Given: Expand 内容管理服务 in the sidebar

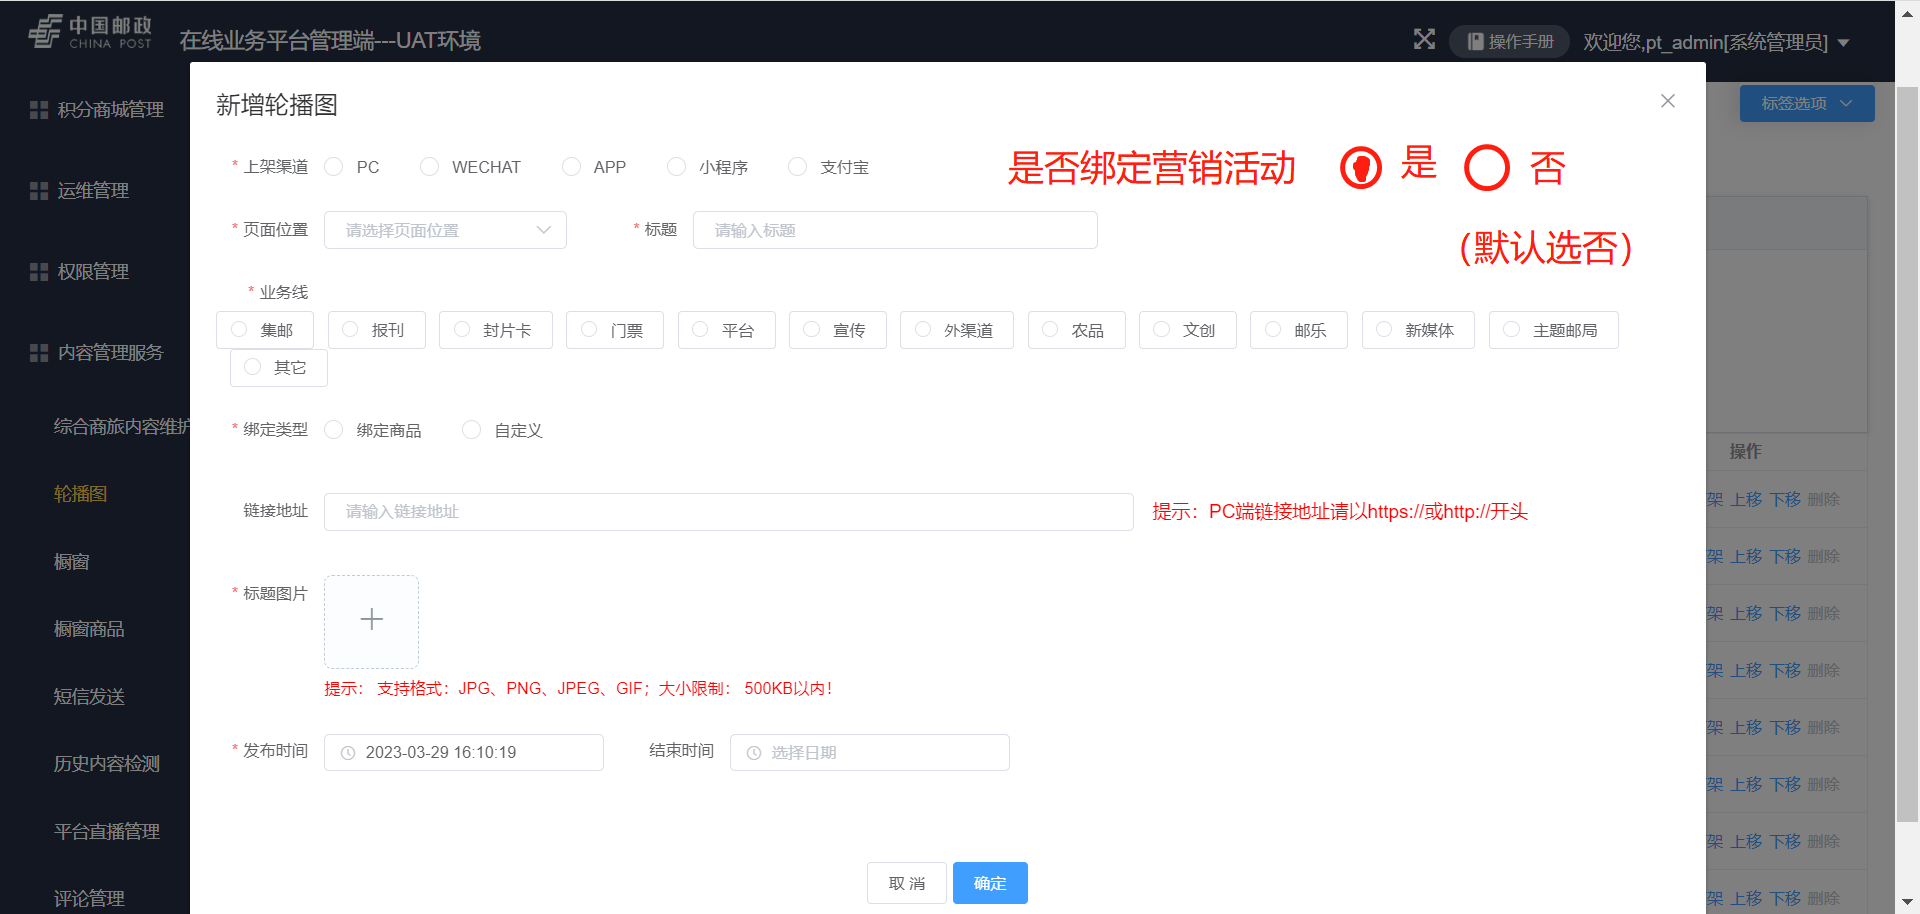Looking at the screenshot, I should (x=95, y=352).
